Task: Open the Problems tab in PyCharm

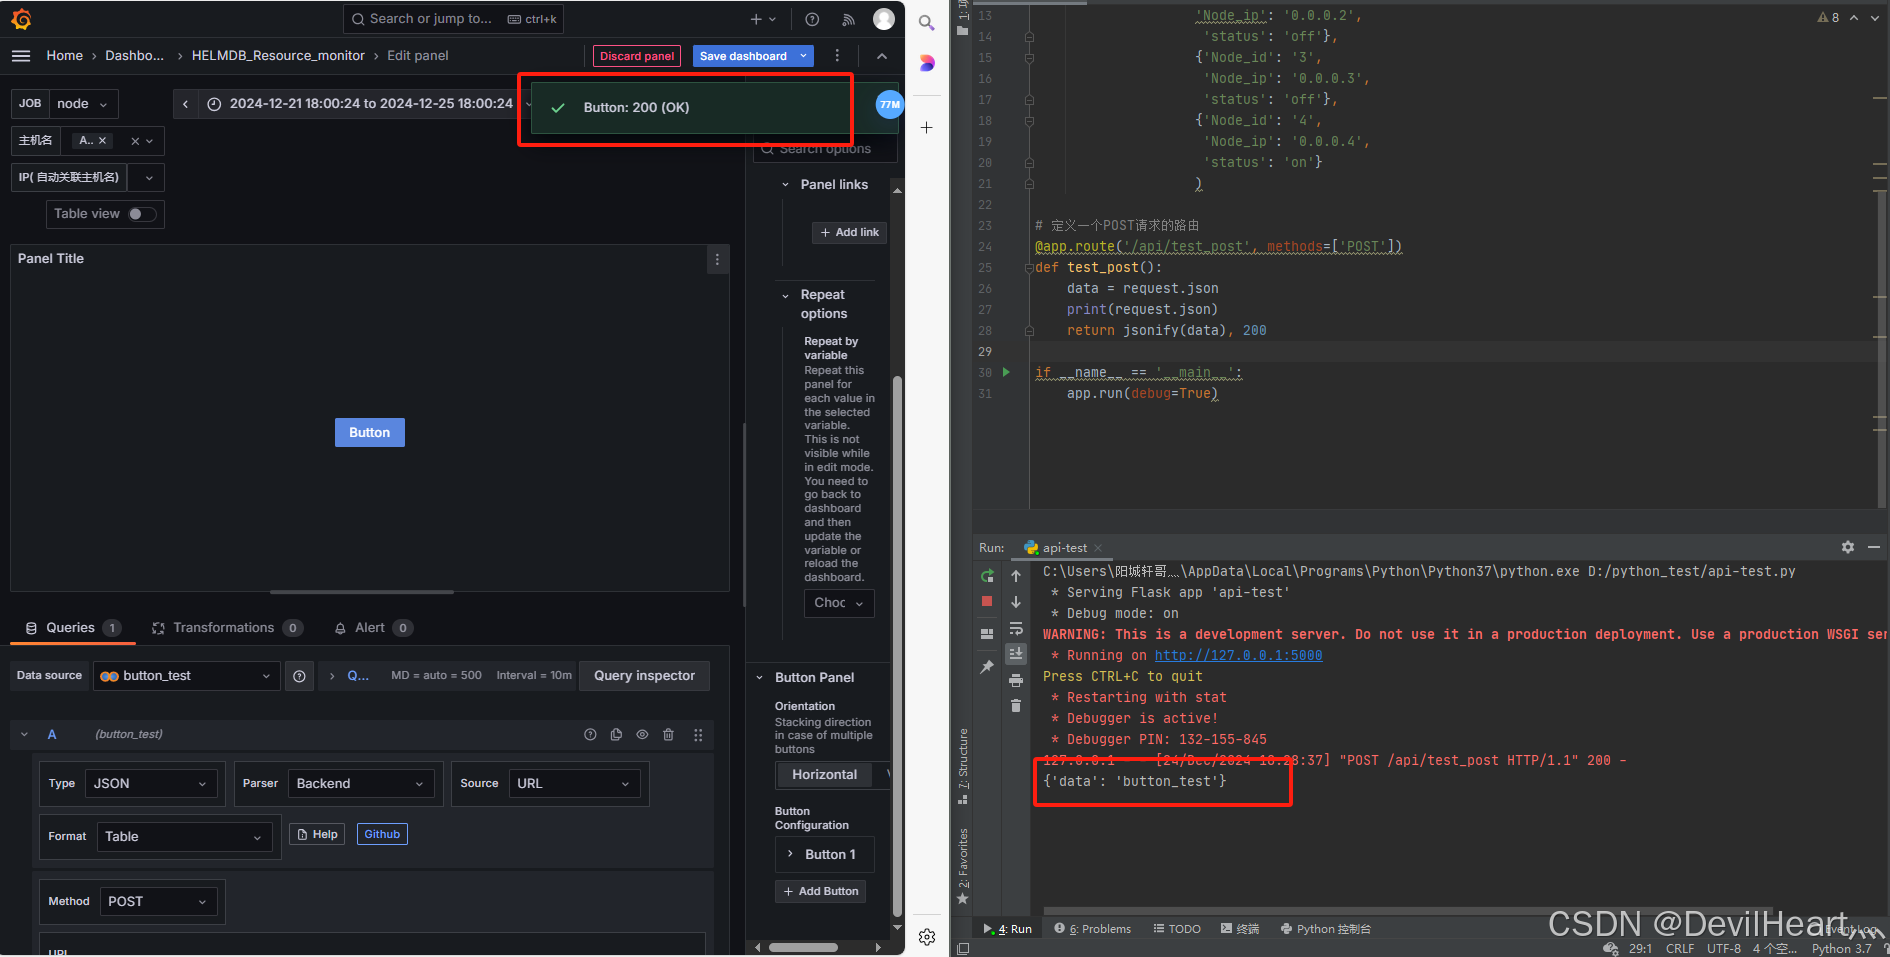Action: point(1092,929)
